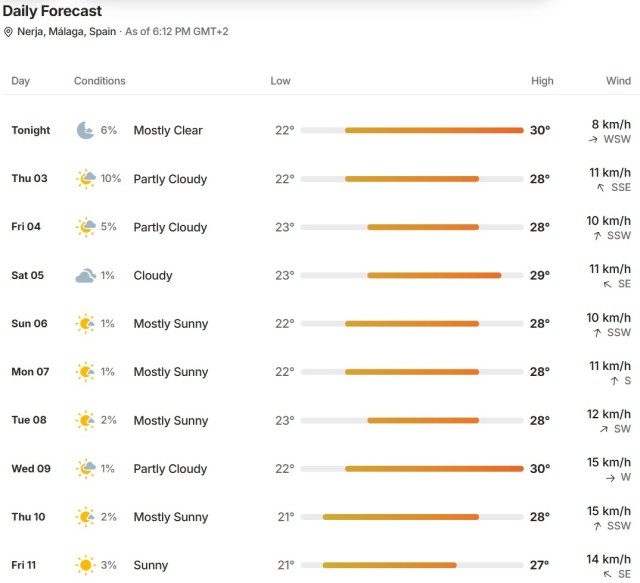Viewport: 640px width, 583px height.
Task: Click the Cloudy weather icon for Sat 05
Action: tap(86, 276)
